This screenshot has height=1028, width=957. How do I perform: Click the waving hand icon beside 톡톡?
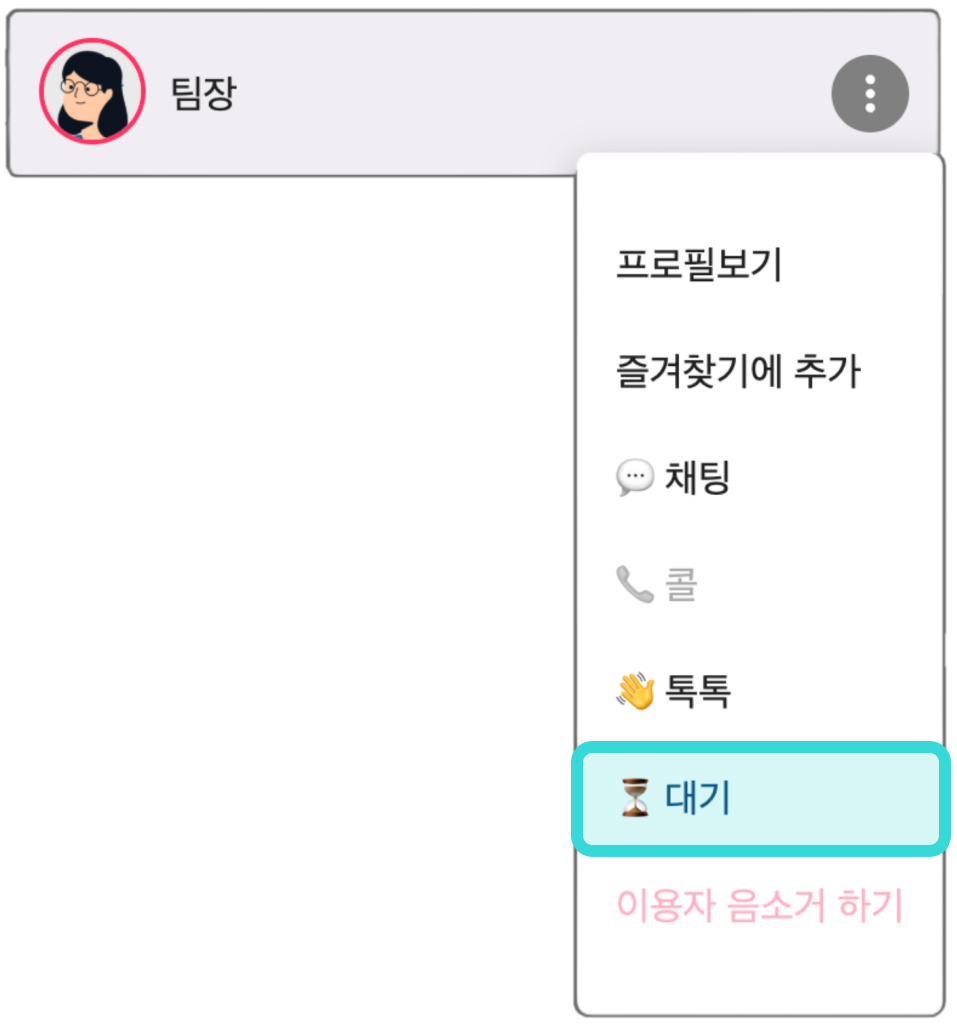coord(634,688)
